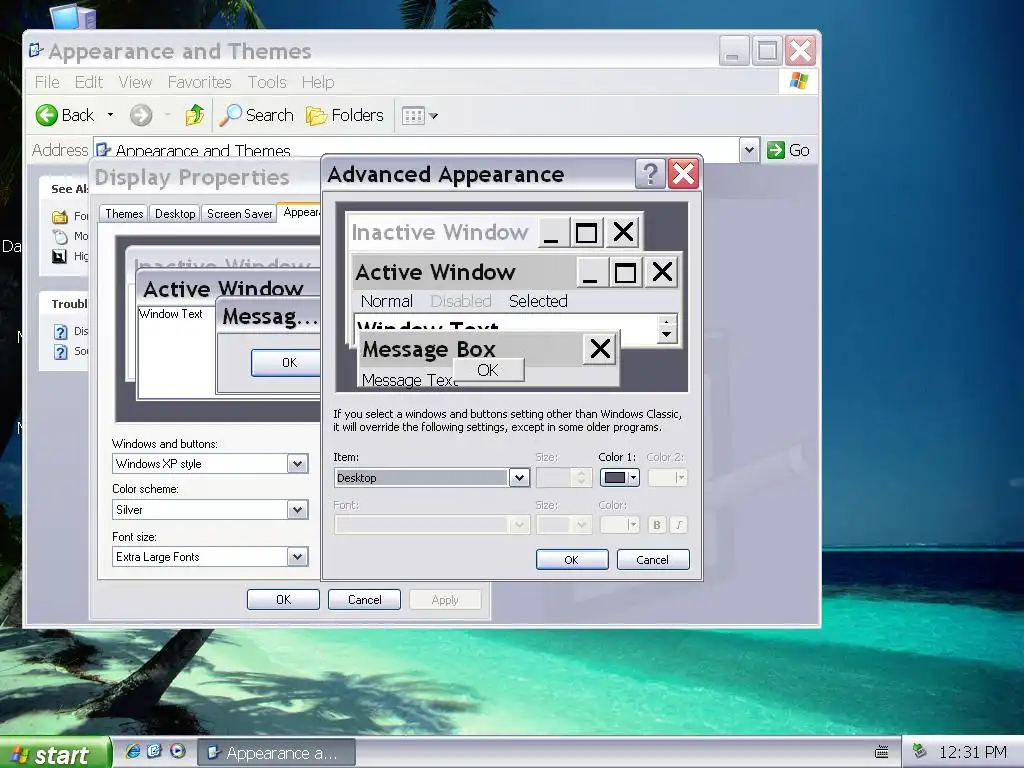Click the Active Window title bar in the Advanced preview

(x=464, y=272)
